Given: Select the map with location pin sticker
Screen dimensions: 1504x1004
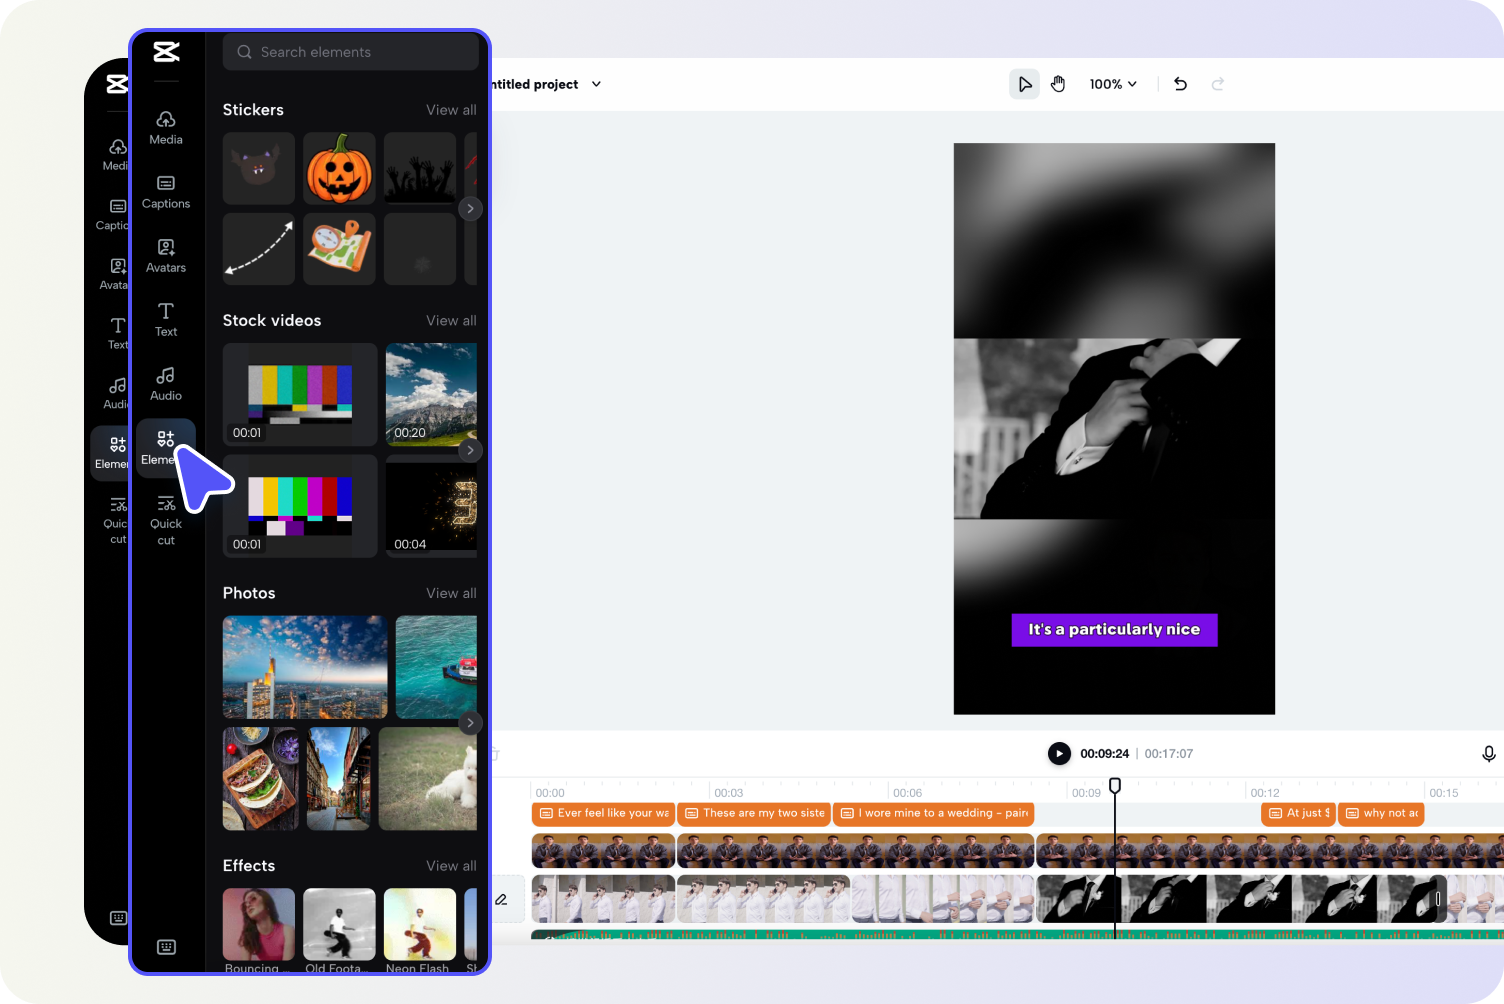Looking at the screenshot, I should click(x=340, y=249).
